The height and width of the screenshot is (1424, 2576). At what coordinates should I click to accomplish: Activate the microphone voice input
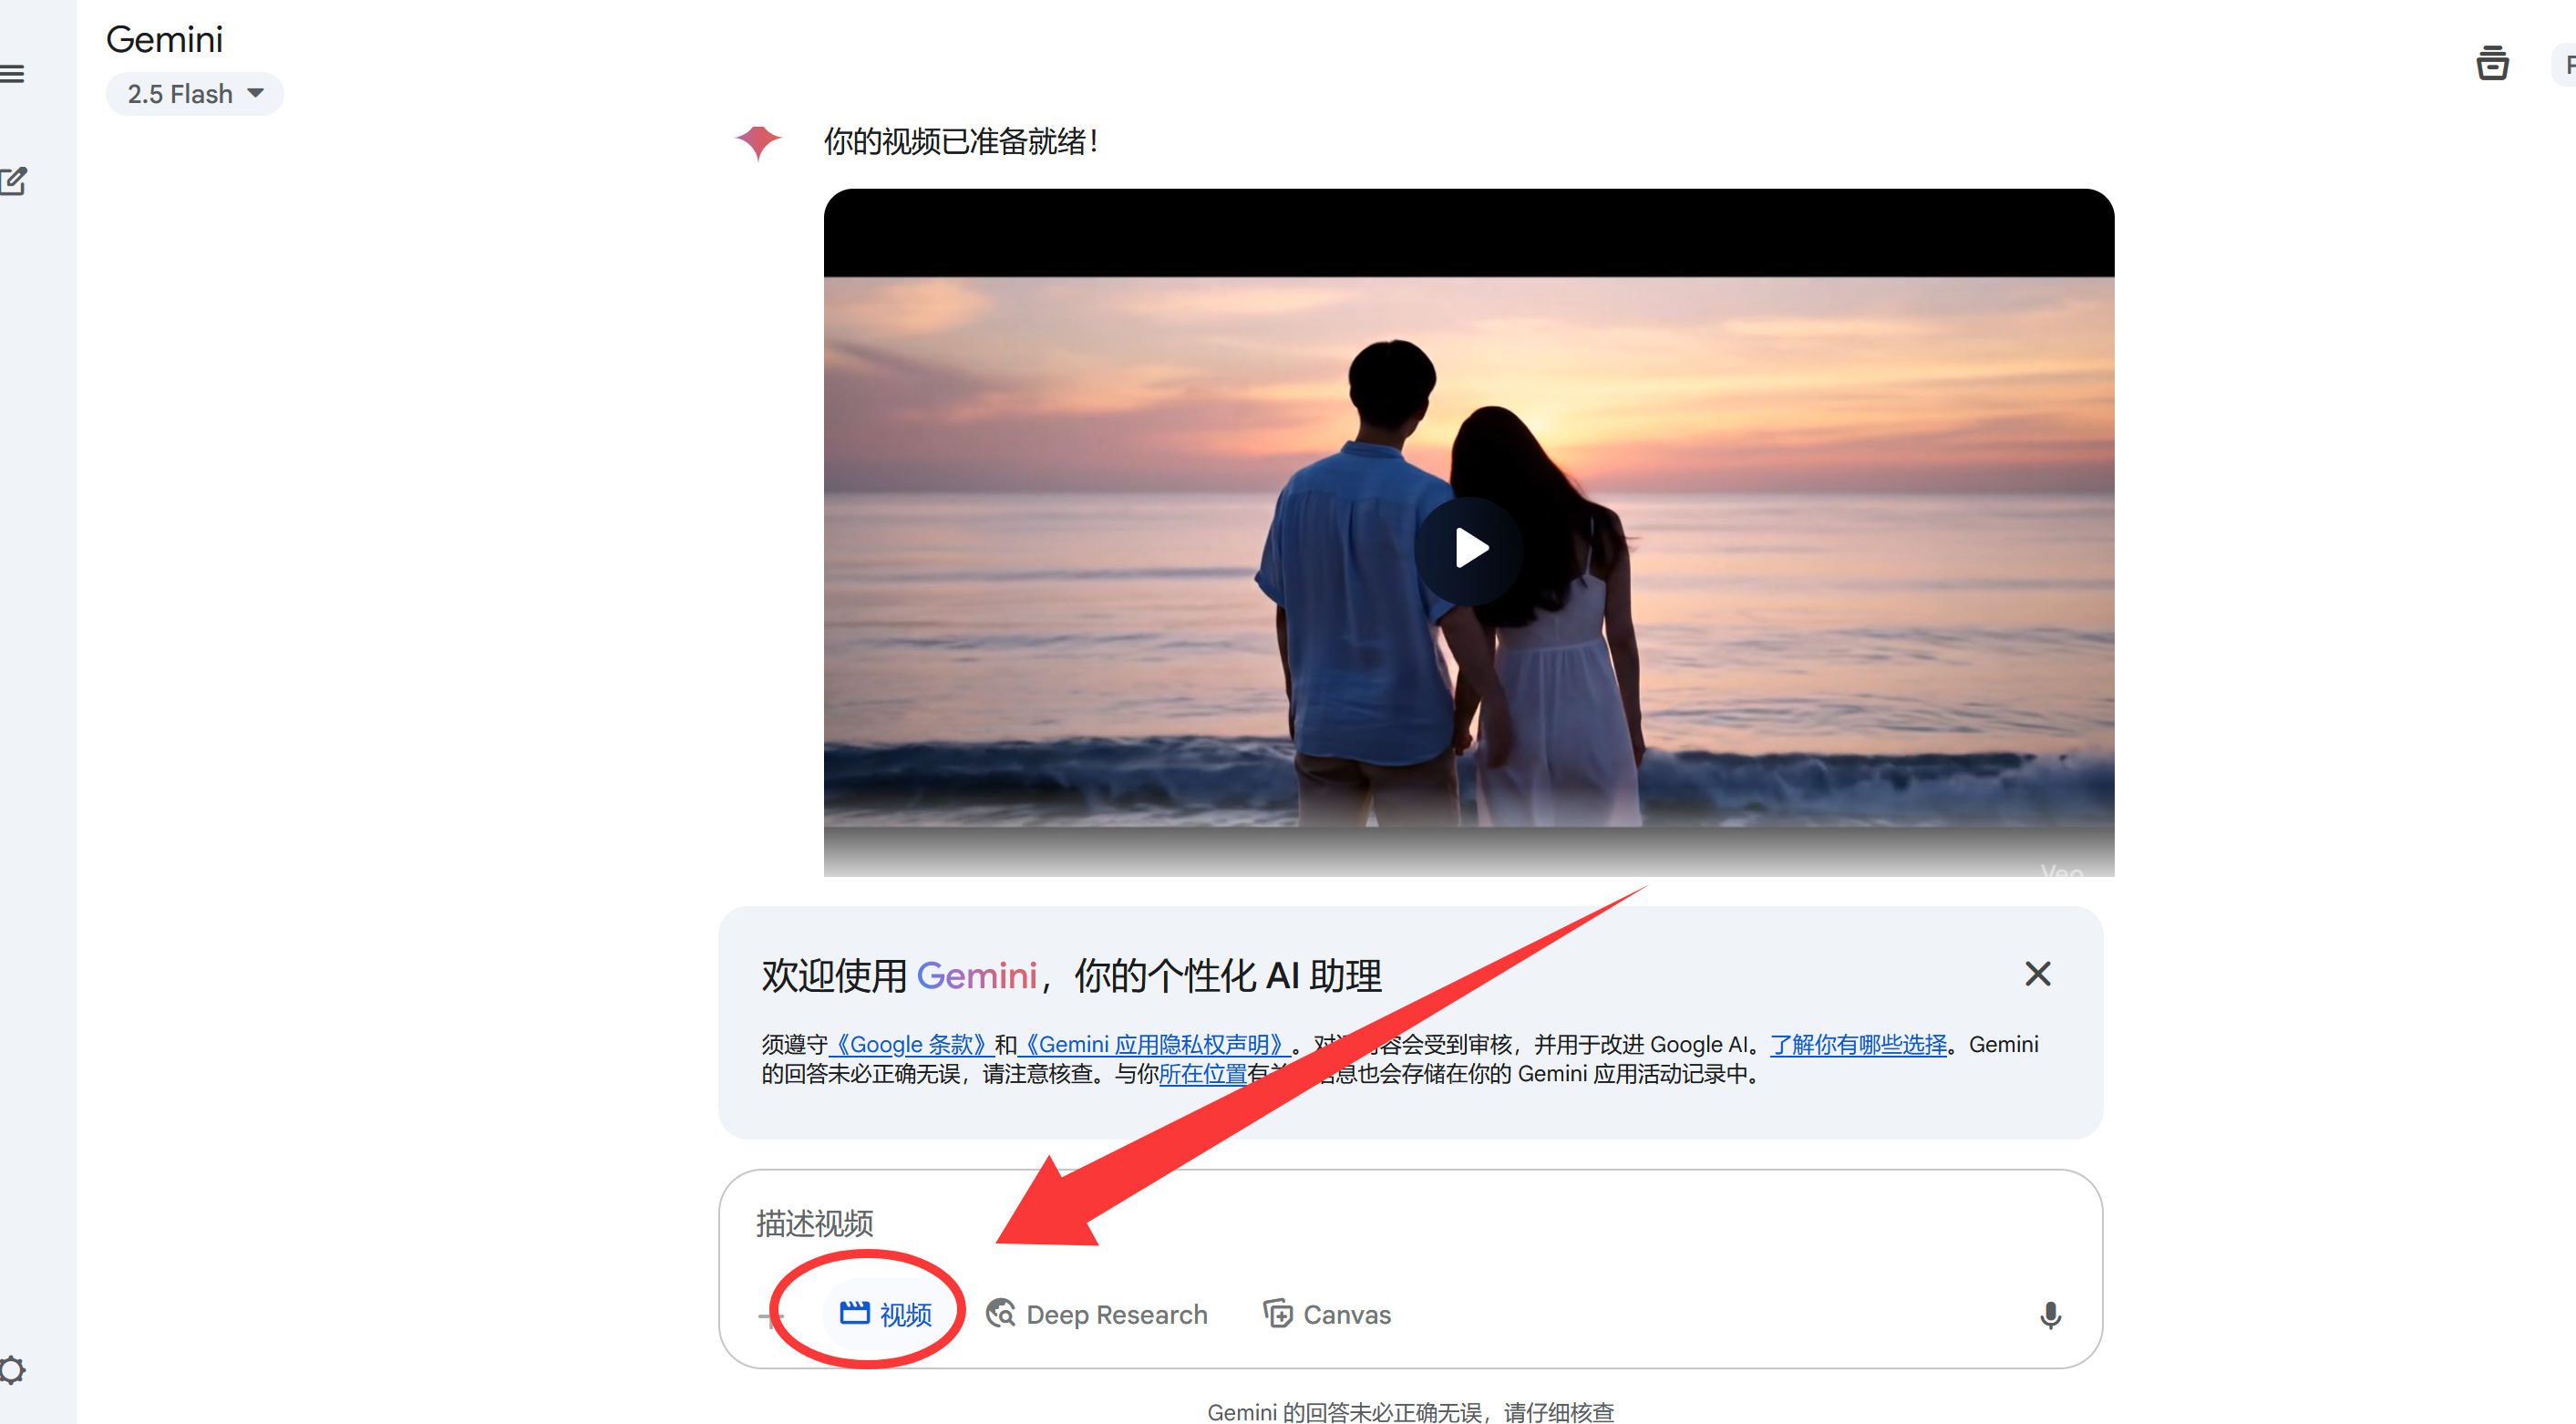pos(2049,1314)
